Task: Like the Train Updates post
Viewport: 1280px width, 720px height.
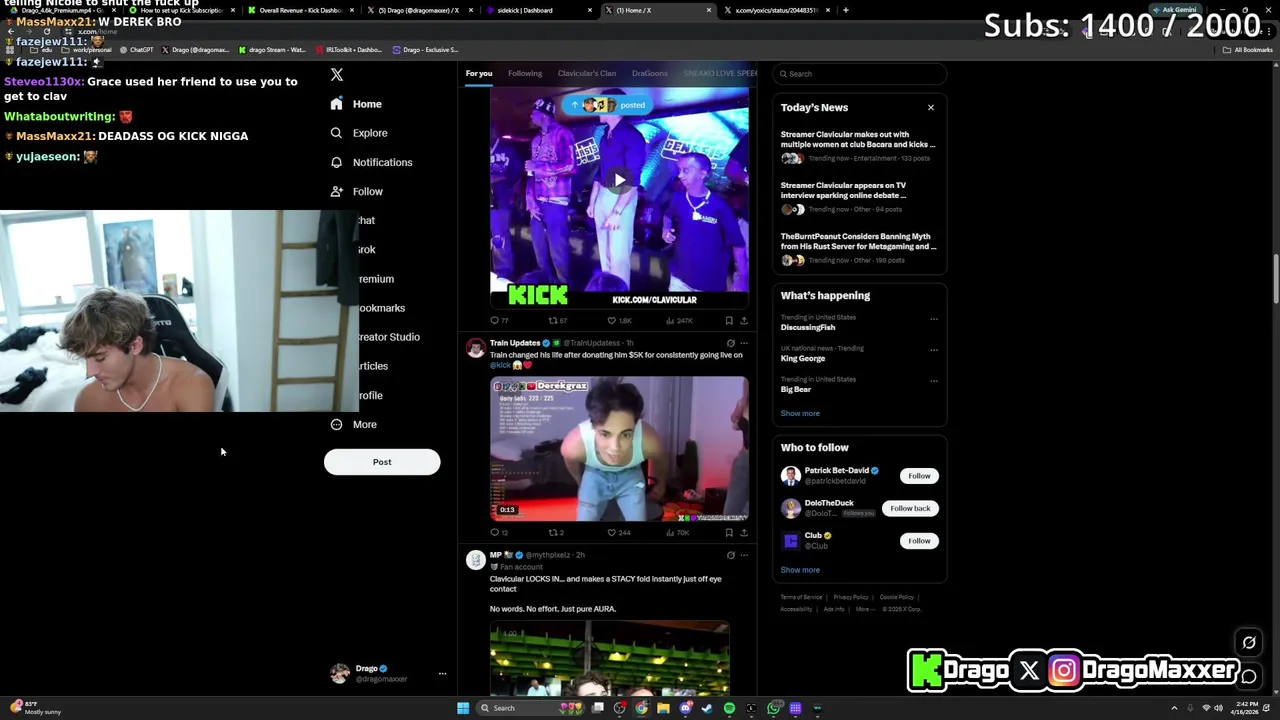Action: pyautogui.click(x=619, y=532)
